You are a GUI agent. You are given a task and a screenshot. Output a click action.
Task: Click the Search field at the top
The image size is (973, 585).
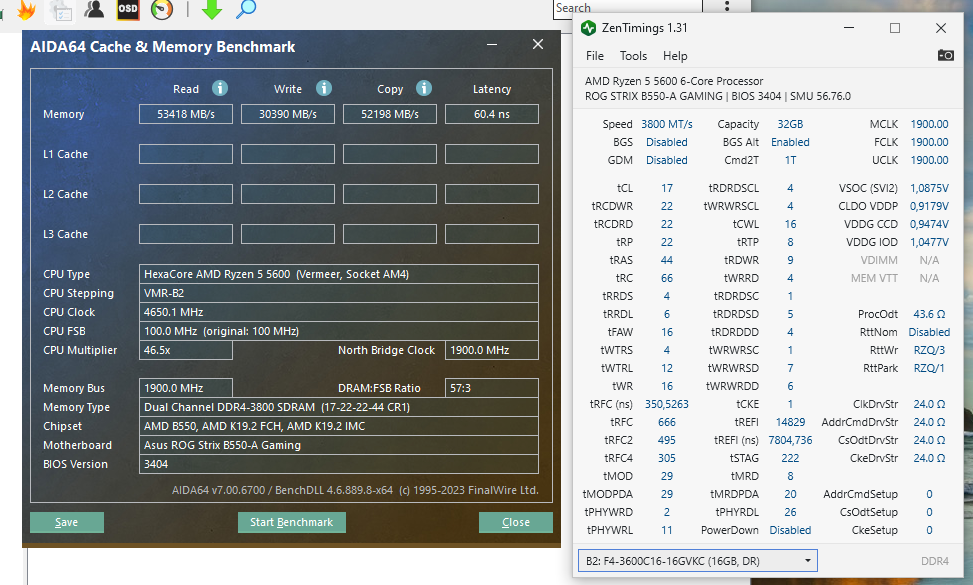click(627, 8)
